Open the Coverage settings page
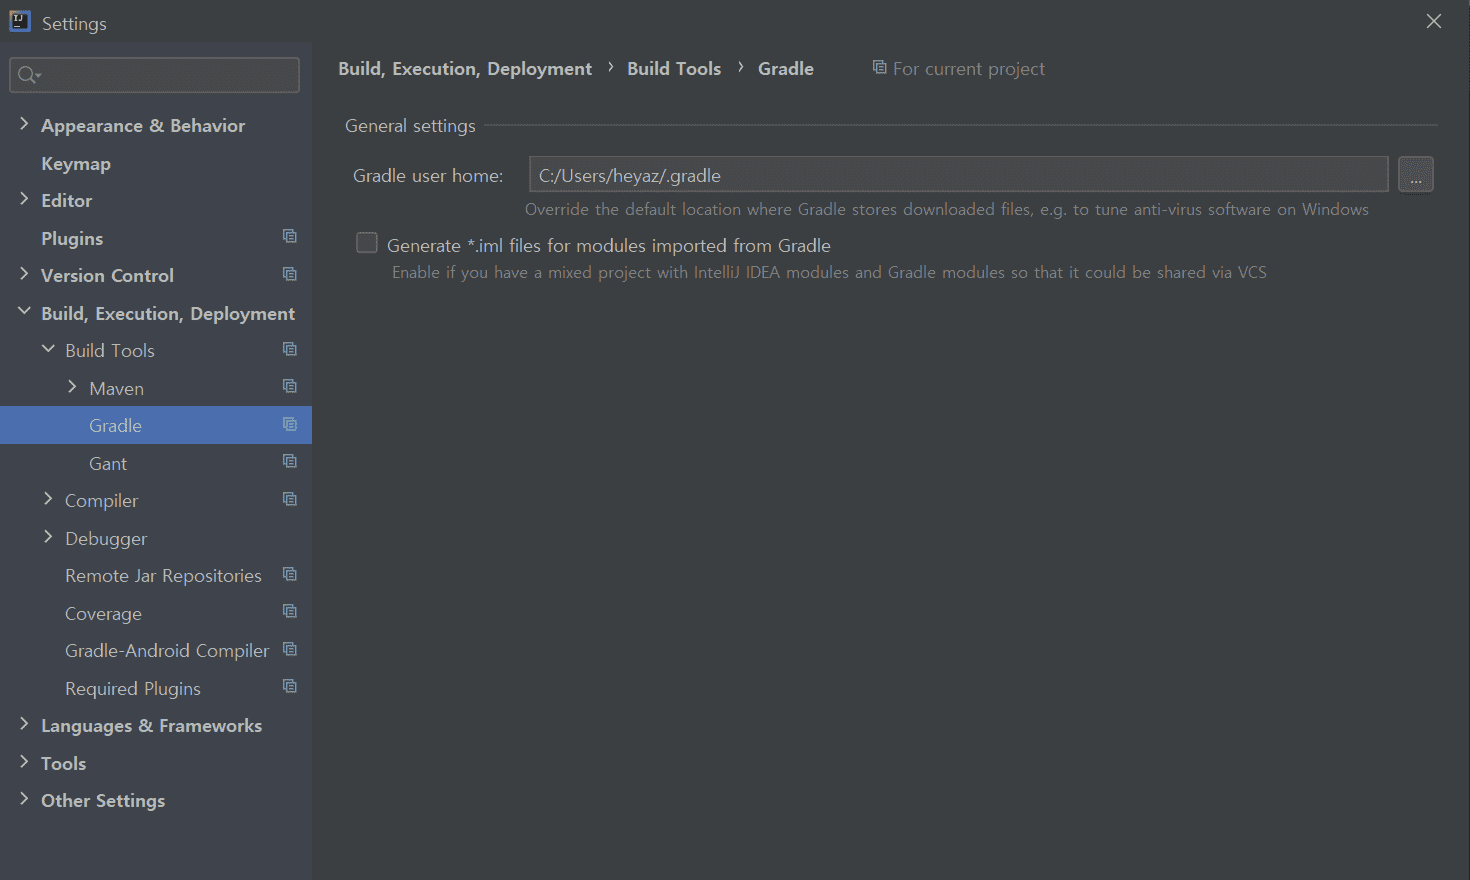Viewport: 1470px width, 880px height. 103,614
